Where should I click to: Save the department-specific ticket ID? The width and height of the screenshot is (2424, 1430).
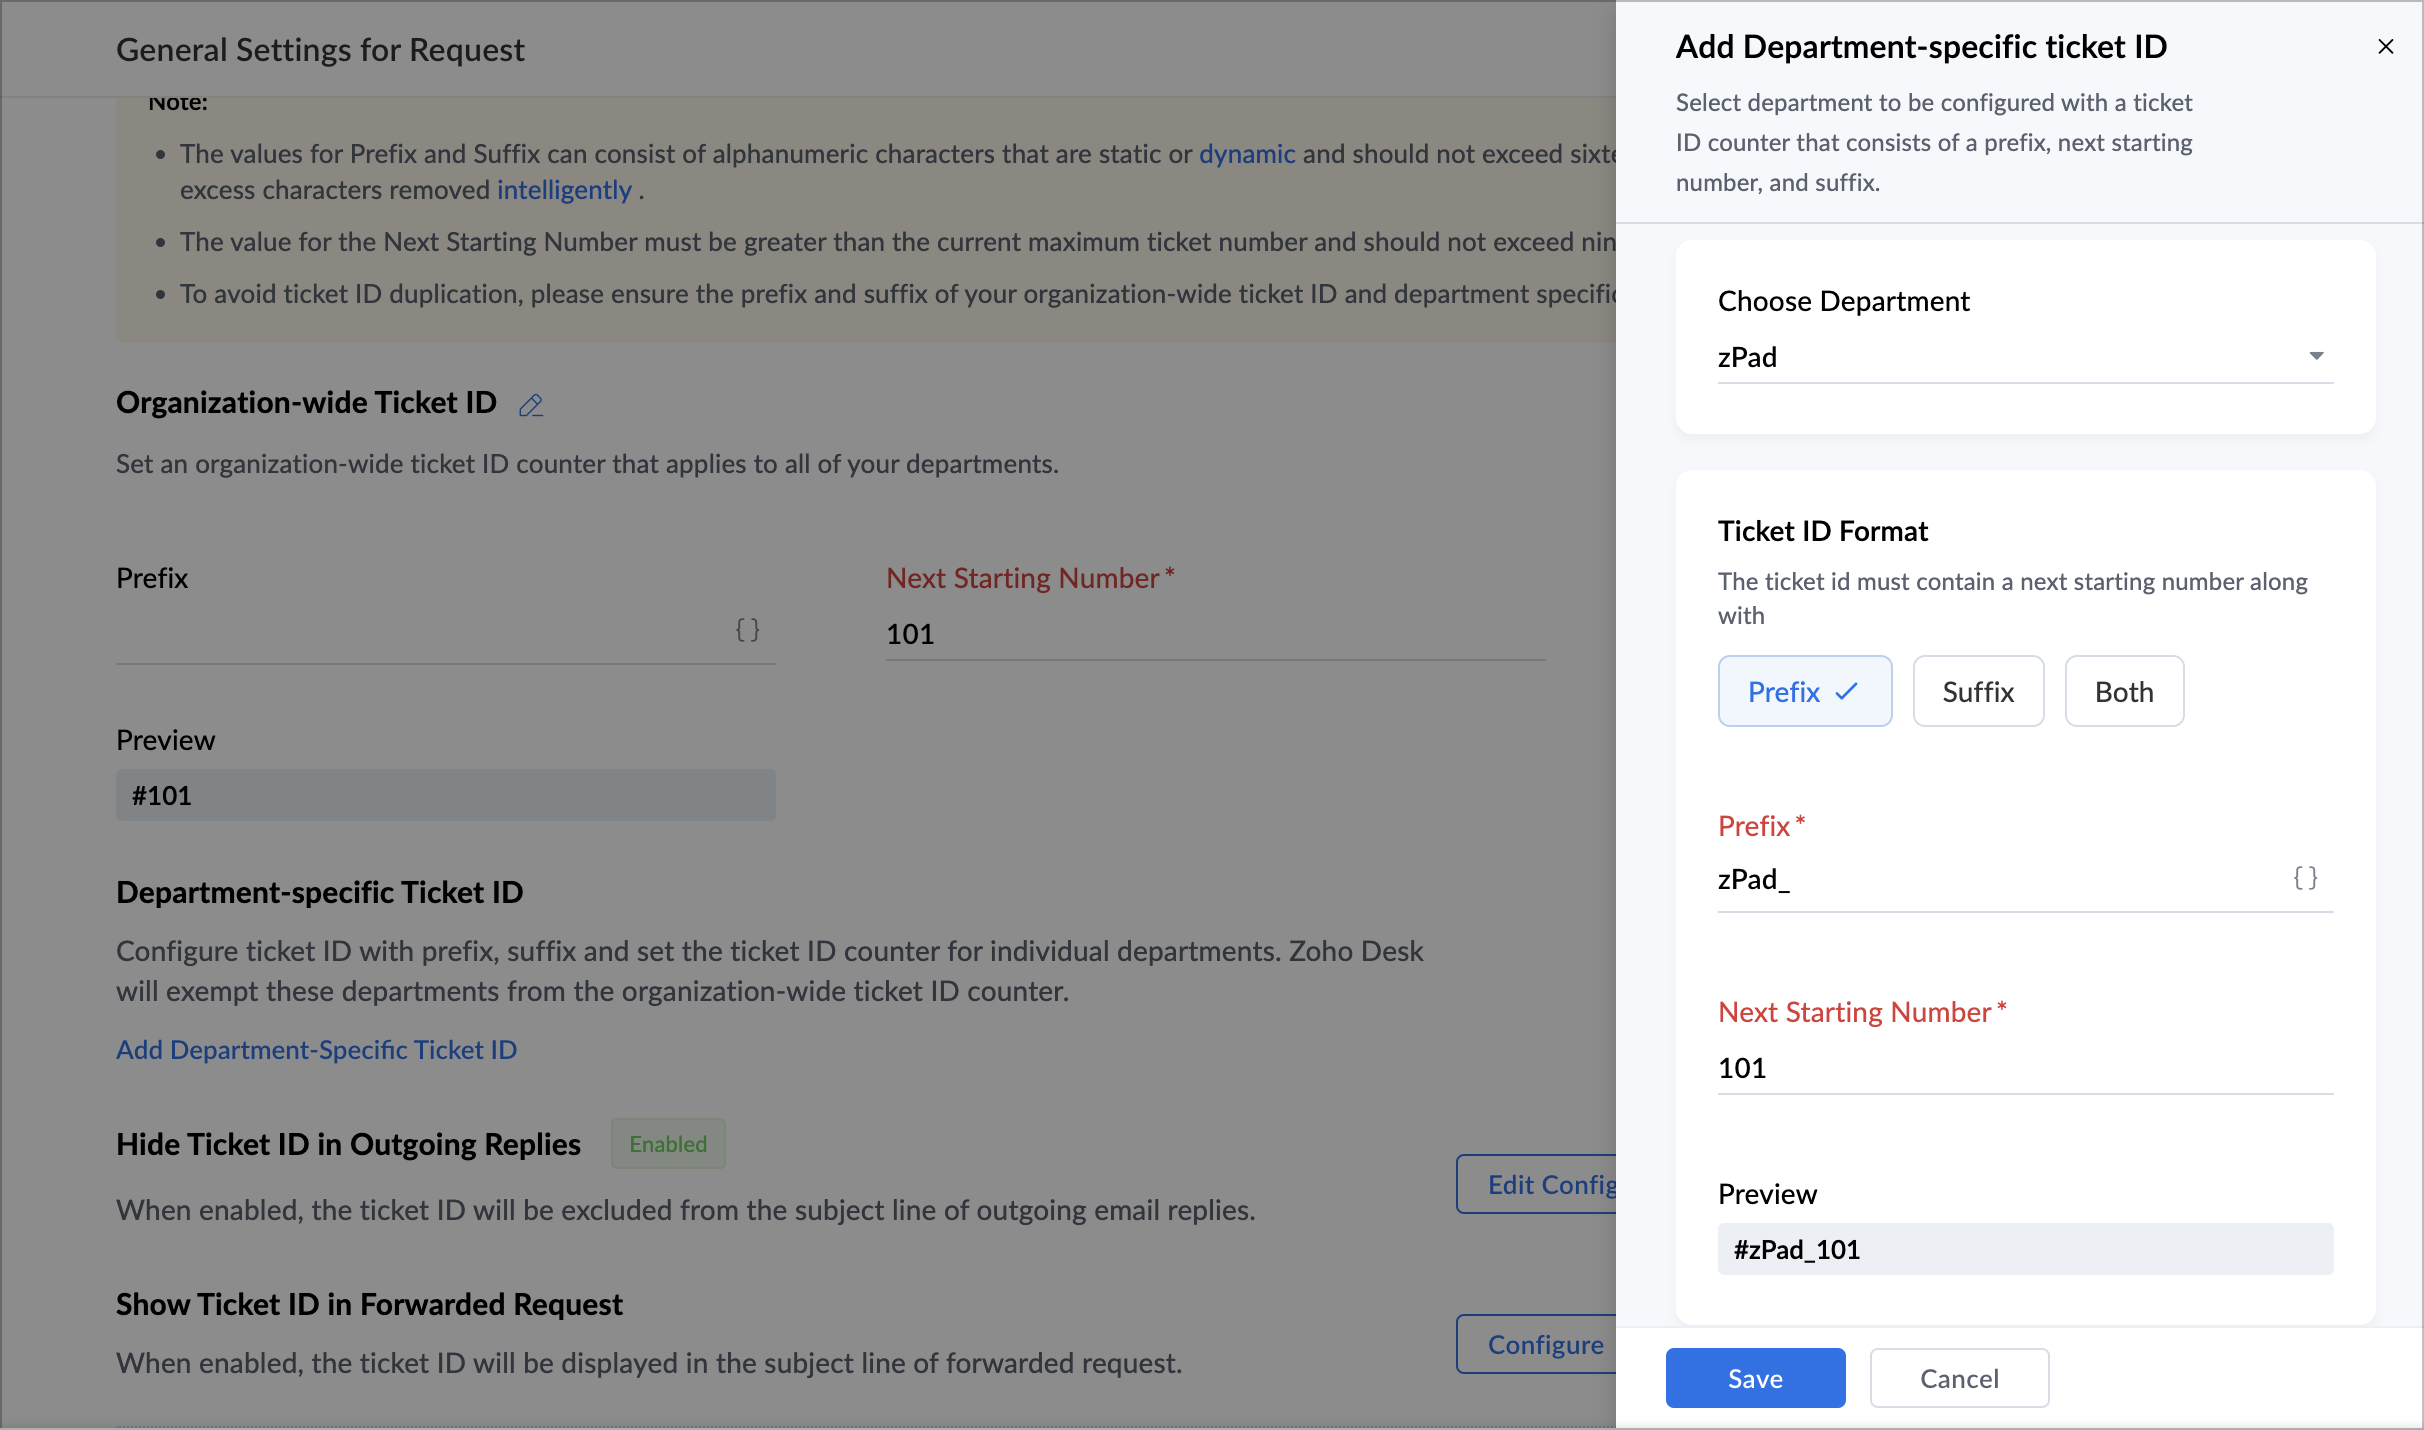pyautogui.click(x=1754, y=1378)
